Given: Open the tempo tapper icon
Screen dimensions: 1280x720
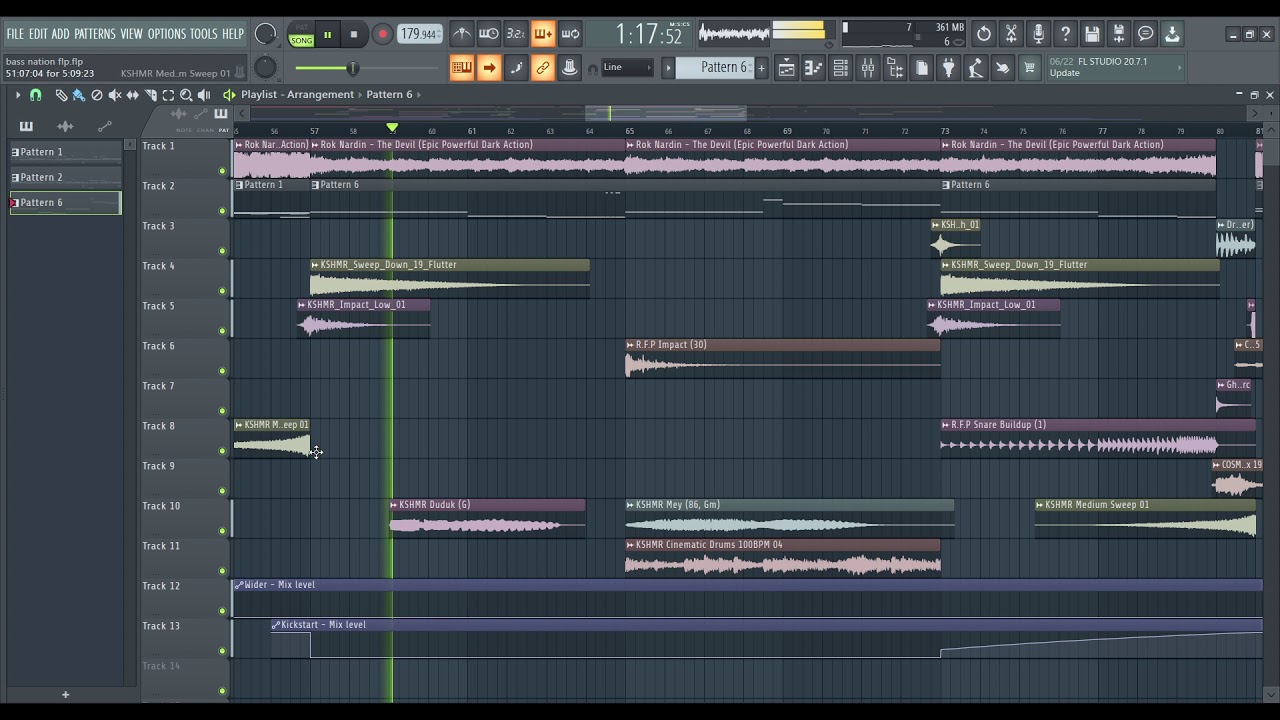Looking at the screenshot, I should pyautogui.click(x=975, y=68).
